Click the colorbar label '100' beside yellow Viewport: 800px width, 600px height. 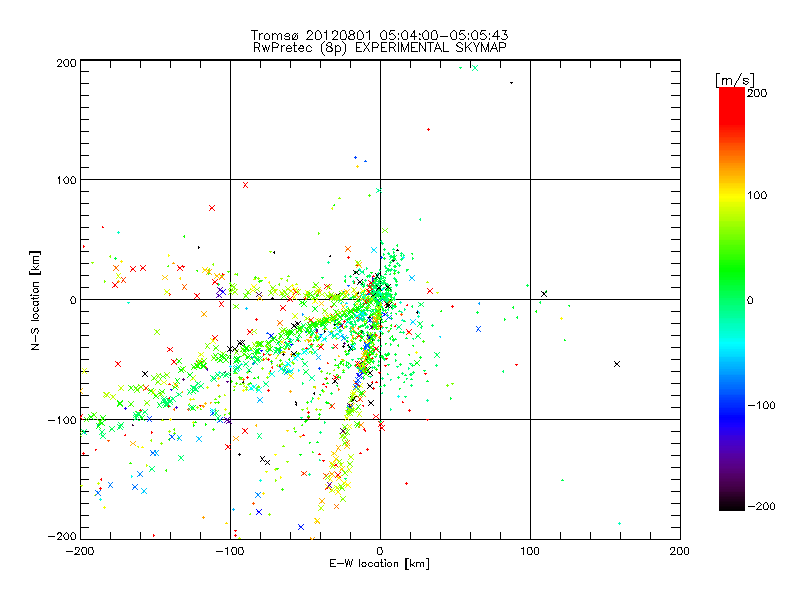point(757,195)
